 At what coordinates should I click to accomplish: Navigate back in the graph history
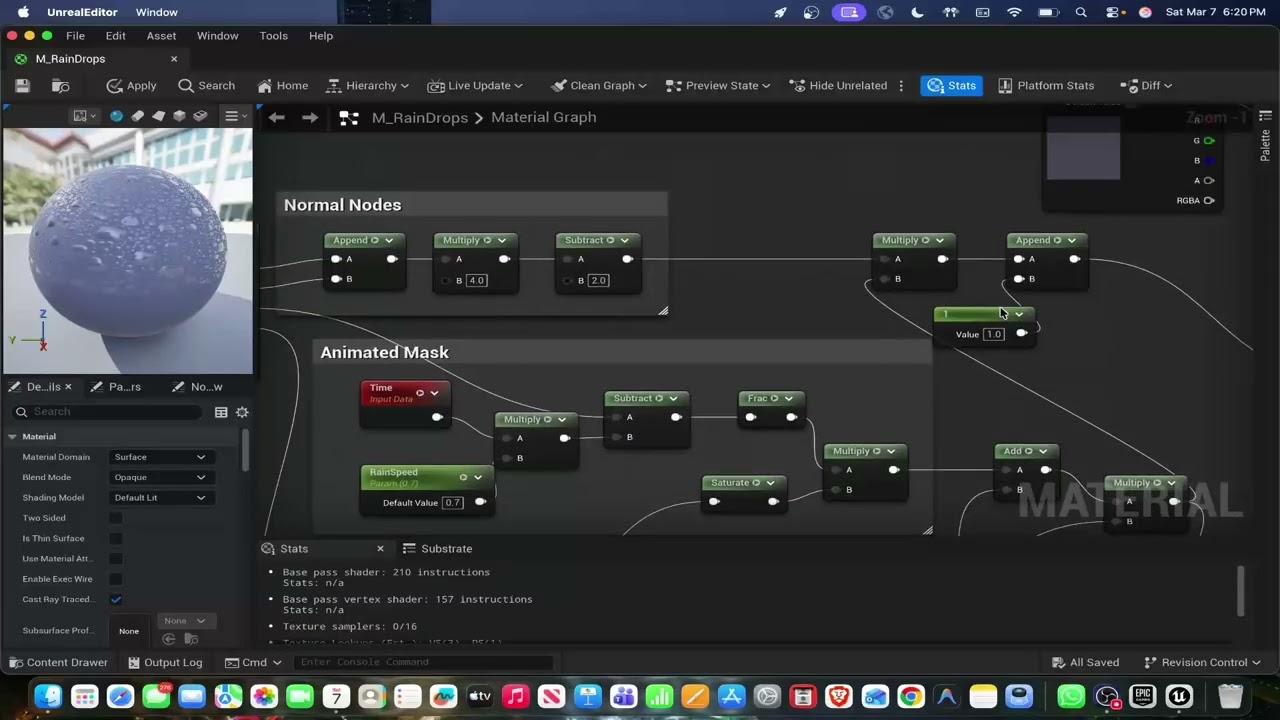(277, 118)
